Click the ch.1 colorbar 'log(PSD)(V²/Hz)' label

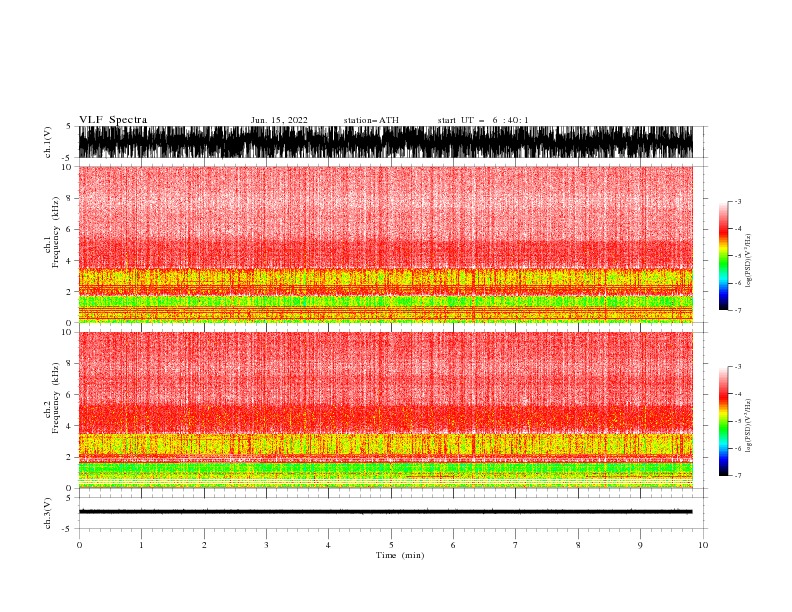(748, 261)
